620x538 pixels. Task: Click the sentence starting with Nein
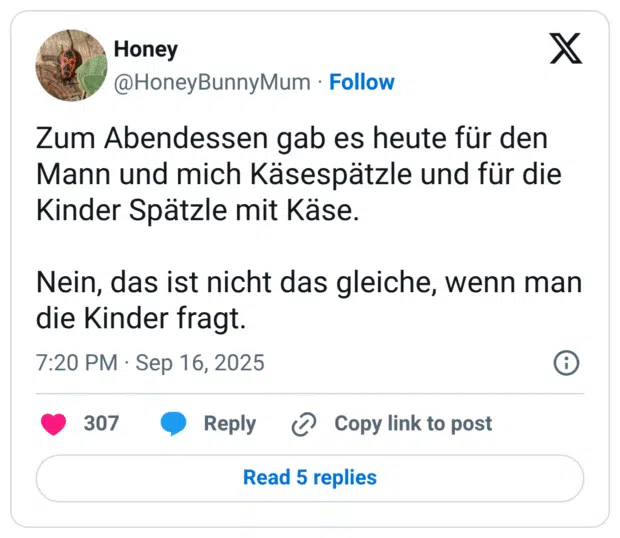coord(308,282)
